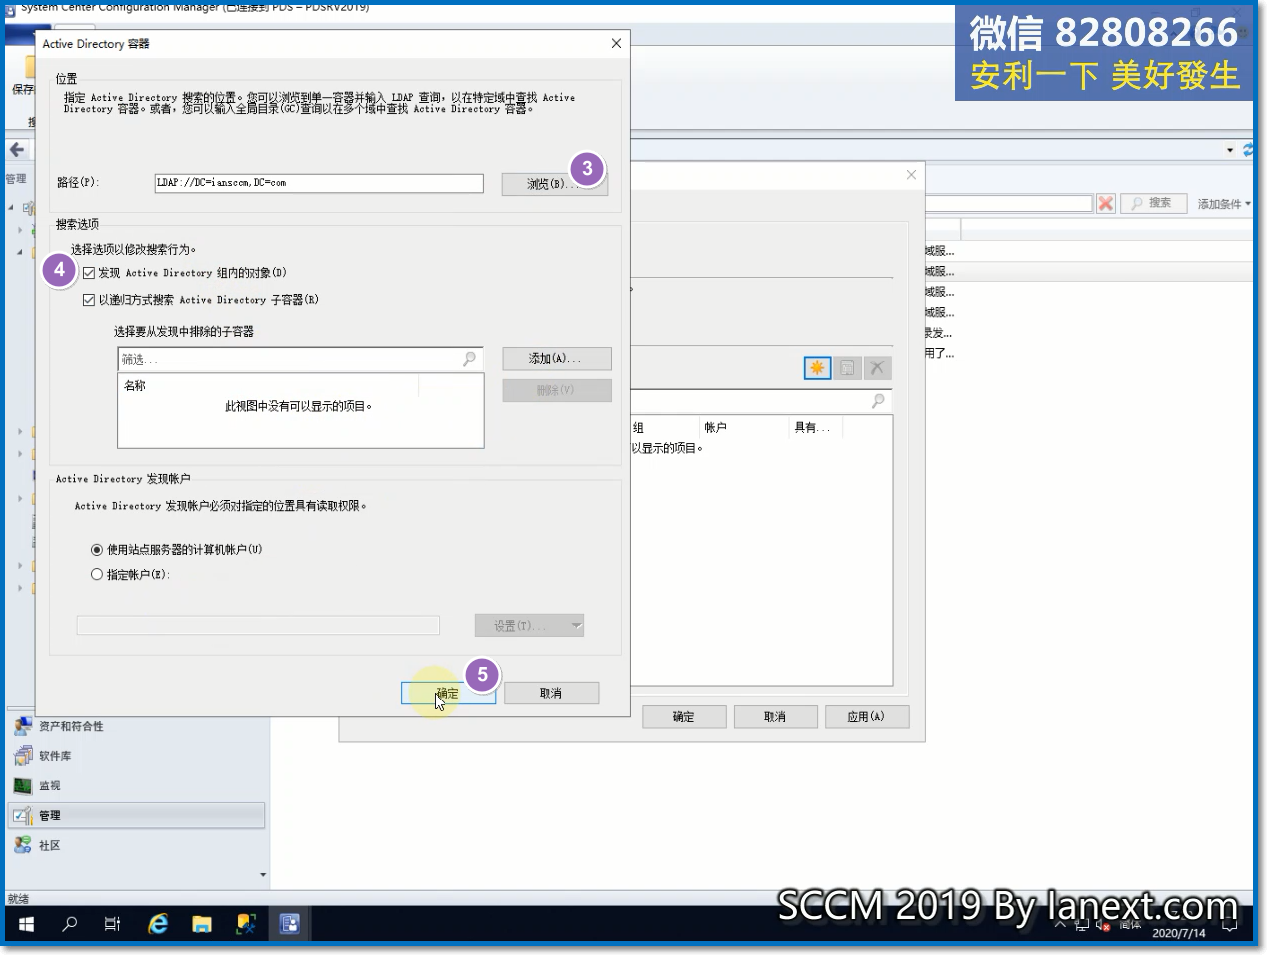Open File Explorer from the taskbar
The height and width of the screenshot is (955, 1267).
click(x=202, y=924)
